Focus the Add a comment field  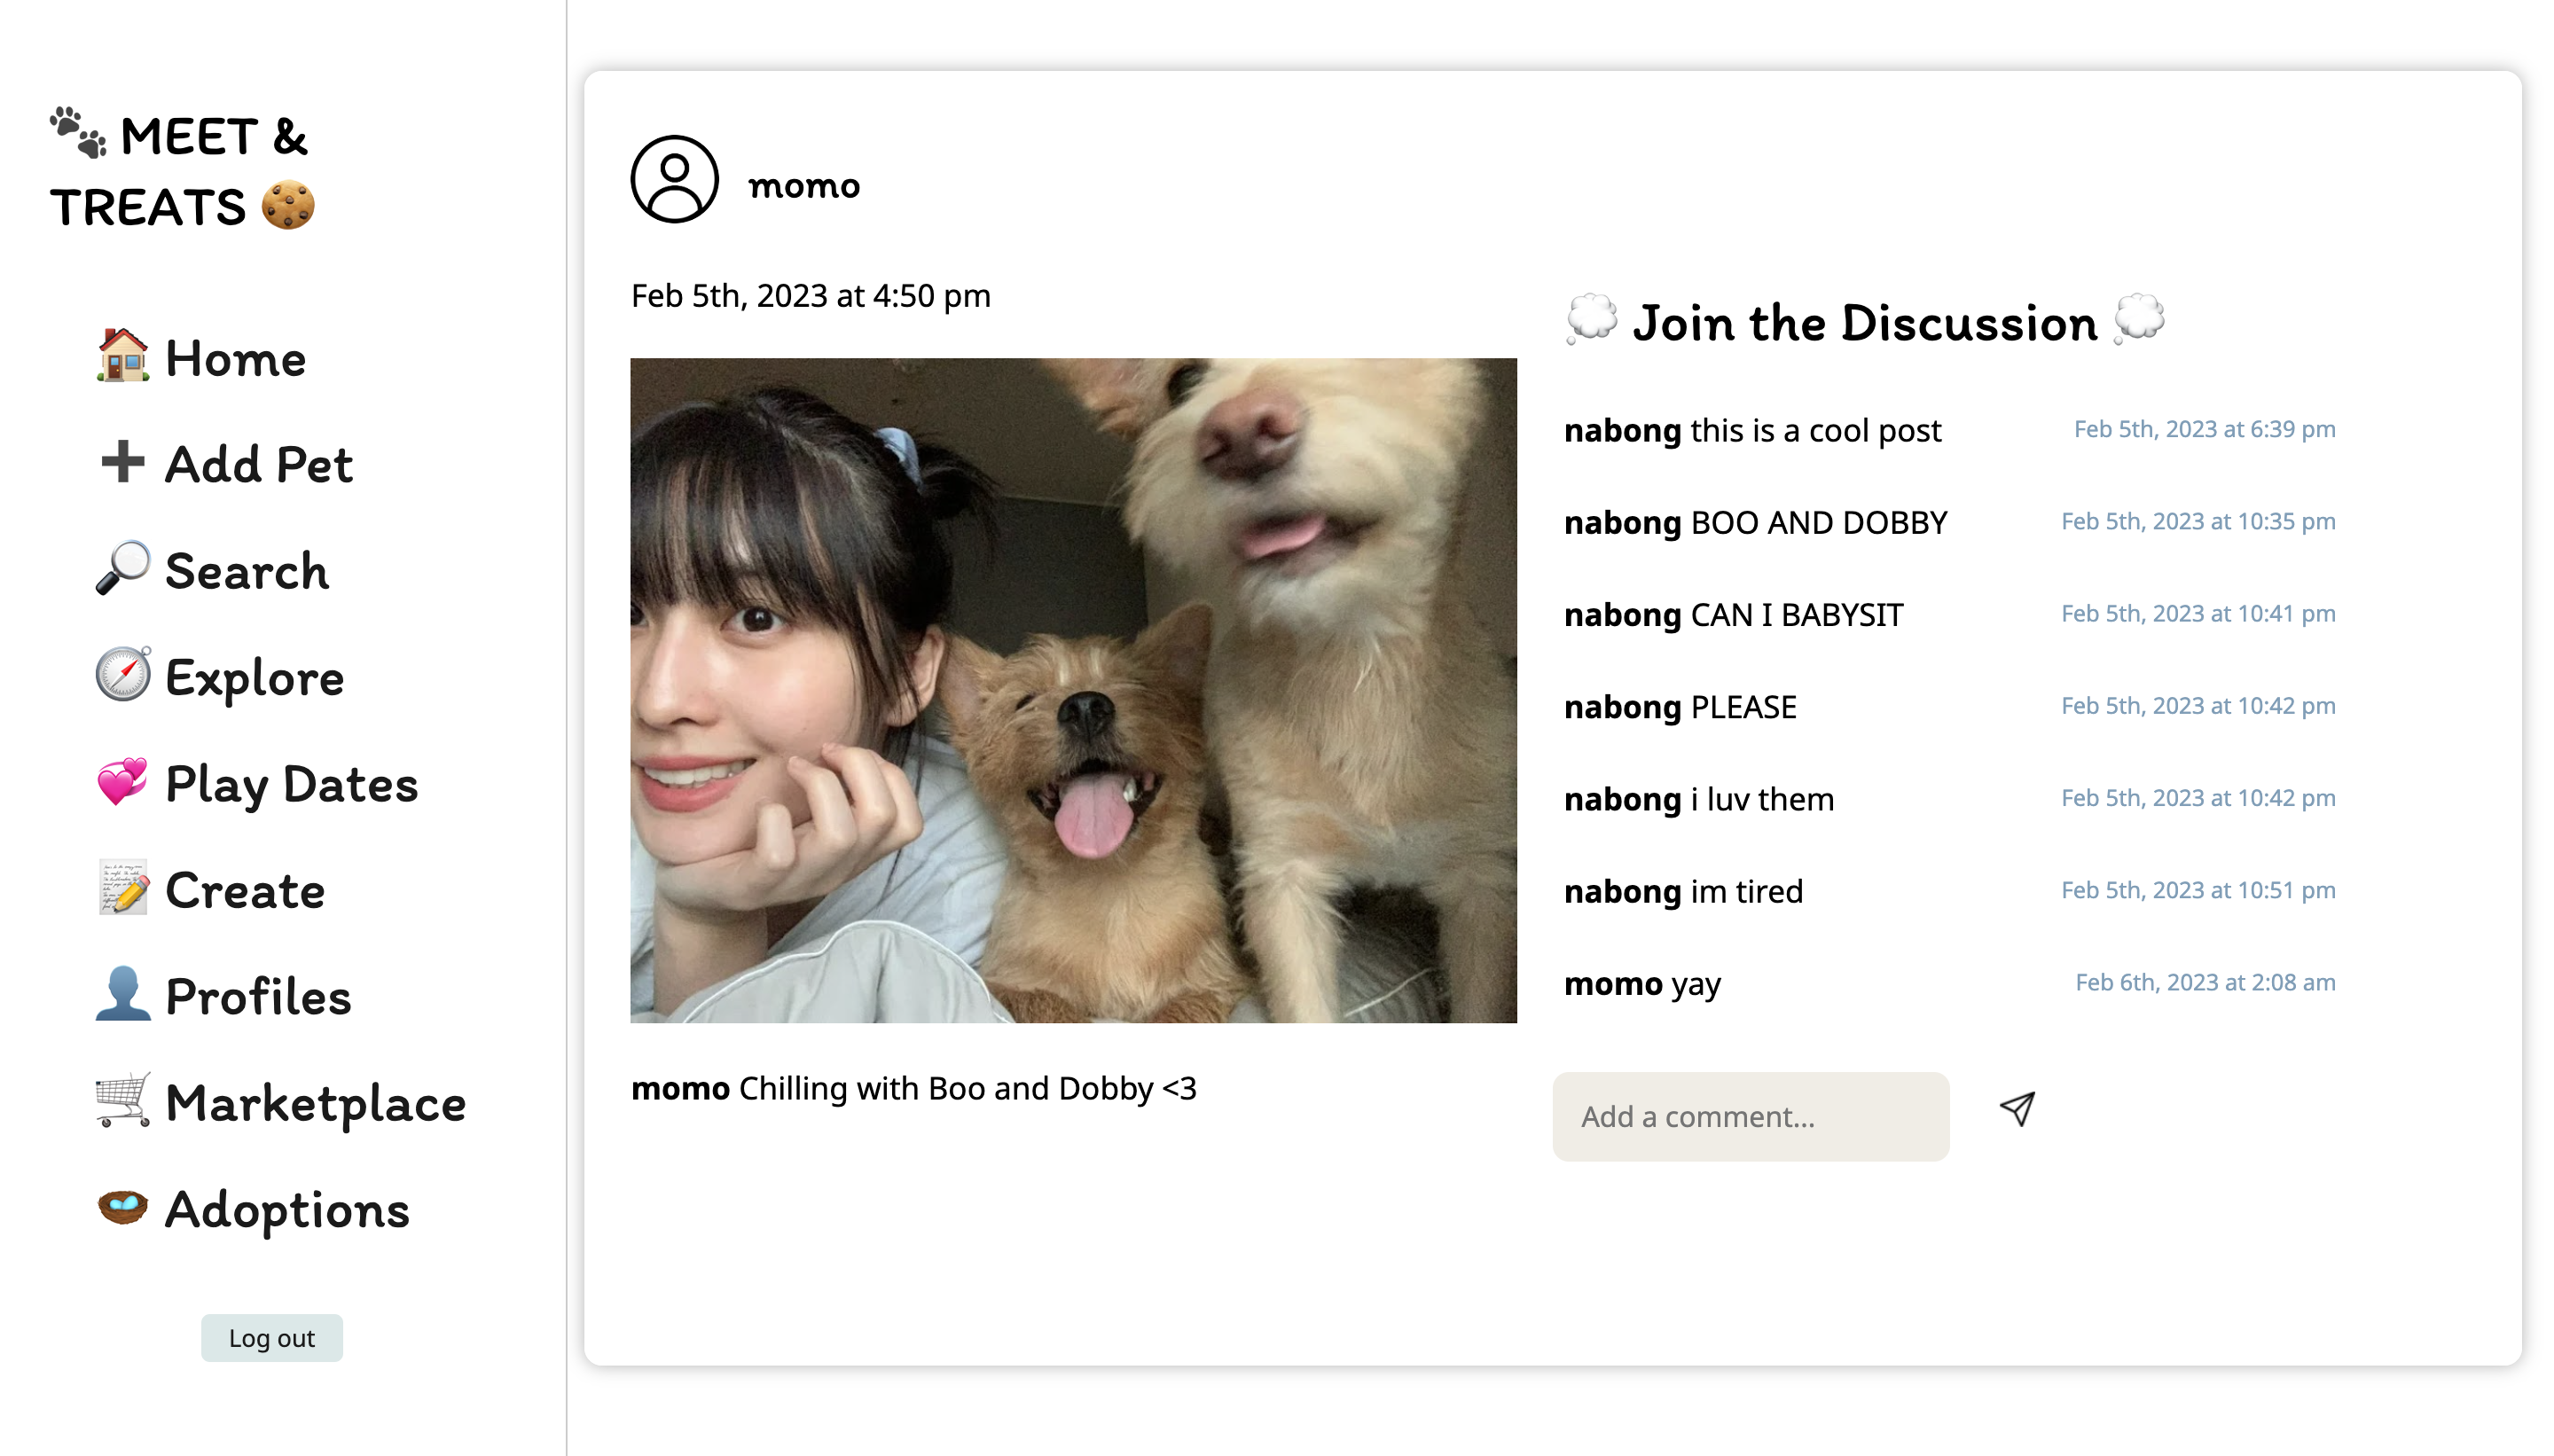1750,1116
